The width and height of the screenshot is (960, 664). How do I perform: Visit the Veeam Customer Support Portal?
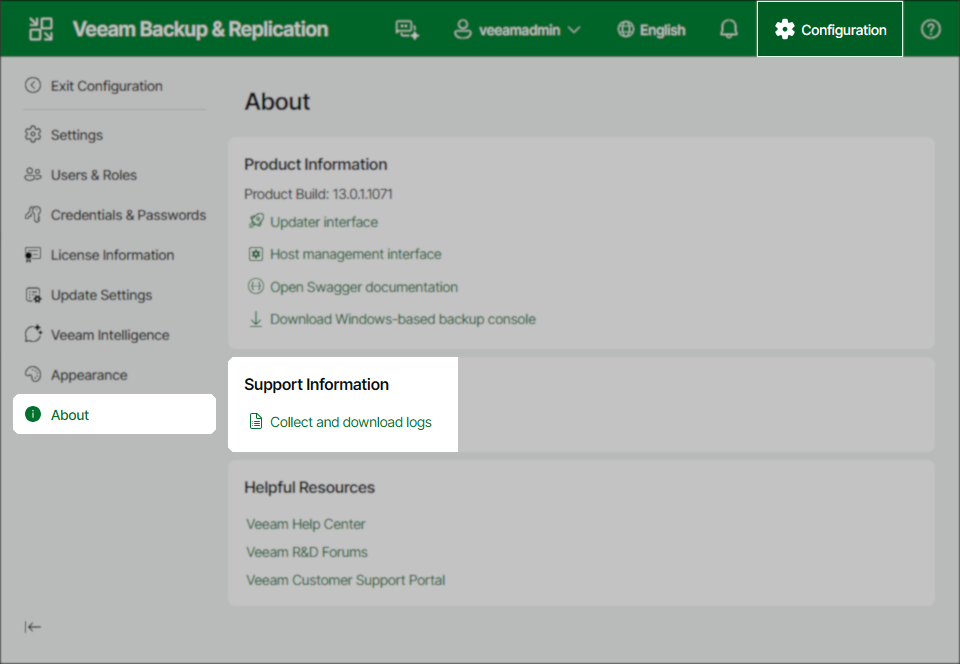[x=345, y=580]
